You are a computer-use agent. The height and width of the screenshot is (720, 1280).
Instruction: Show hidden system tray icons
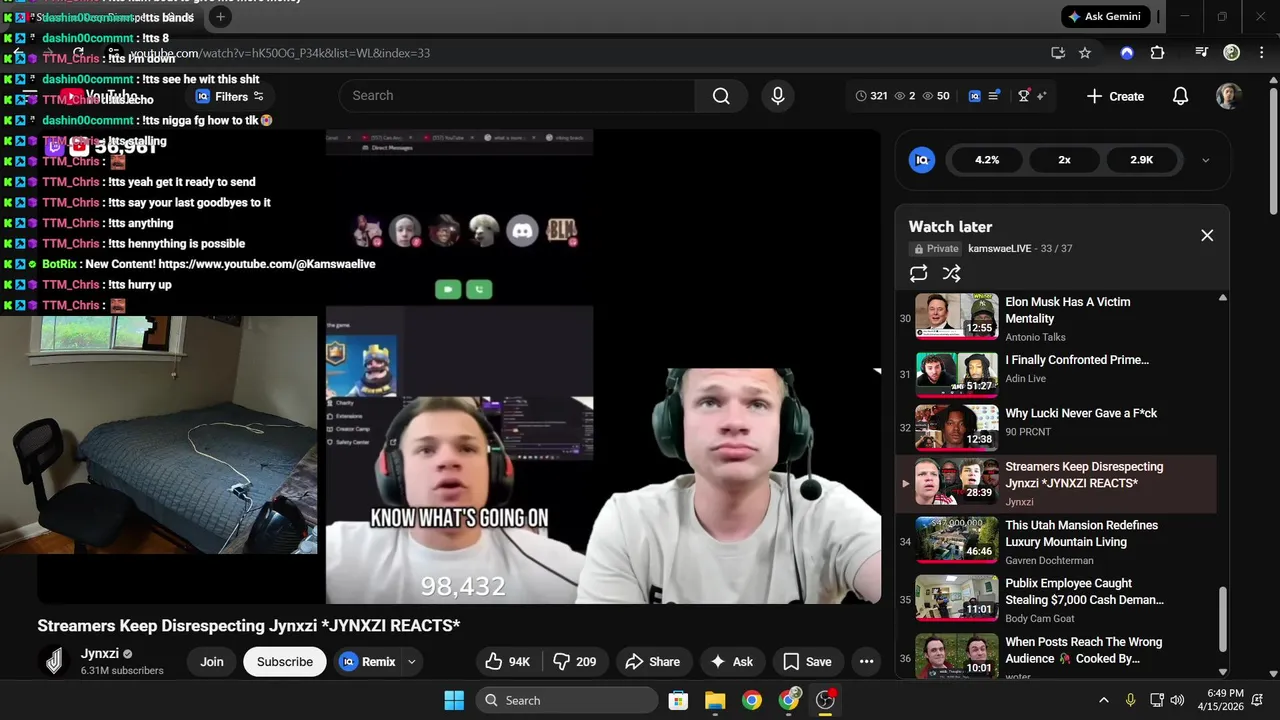coord(1104,700)
